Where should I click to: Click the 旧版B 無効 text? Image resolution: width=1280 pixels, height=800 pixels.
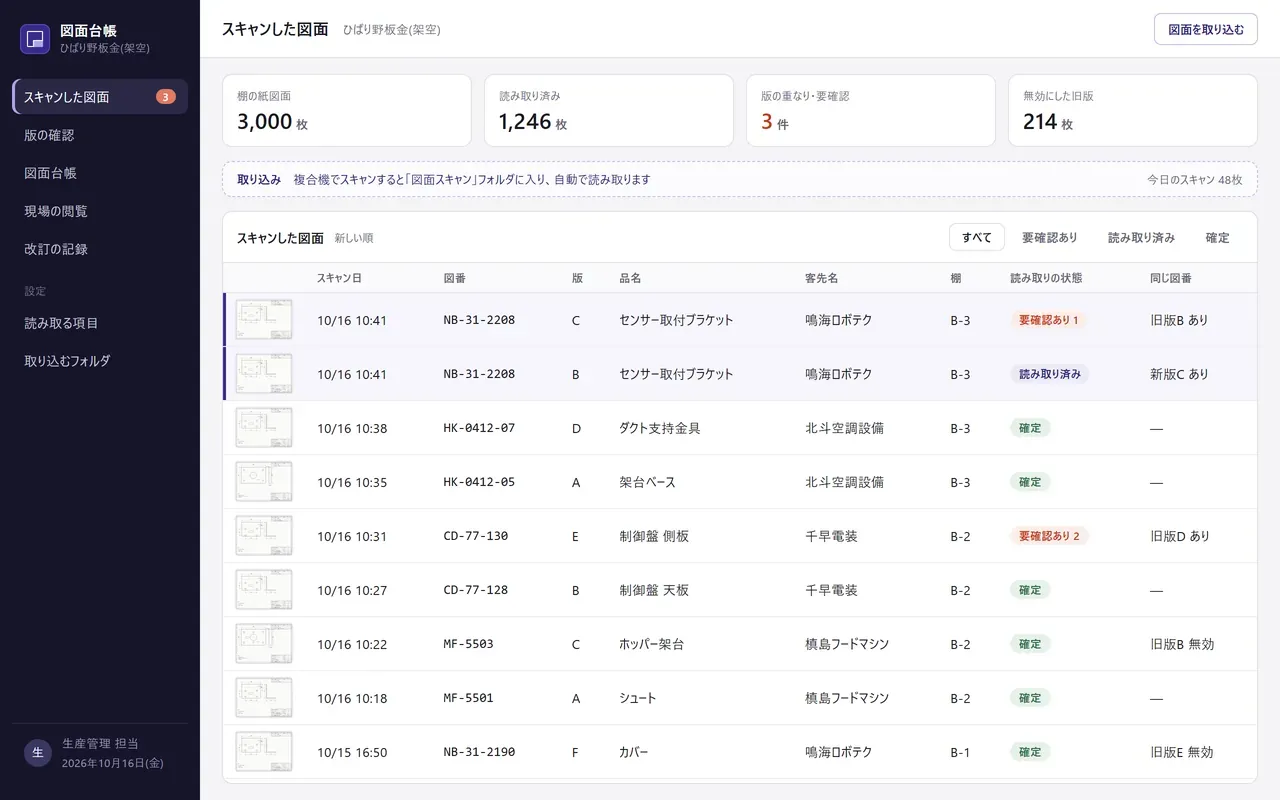(1182, 644)
